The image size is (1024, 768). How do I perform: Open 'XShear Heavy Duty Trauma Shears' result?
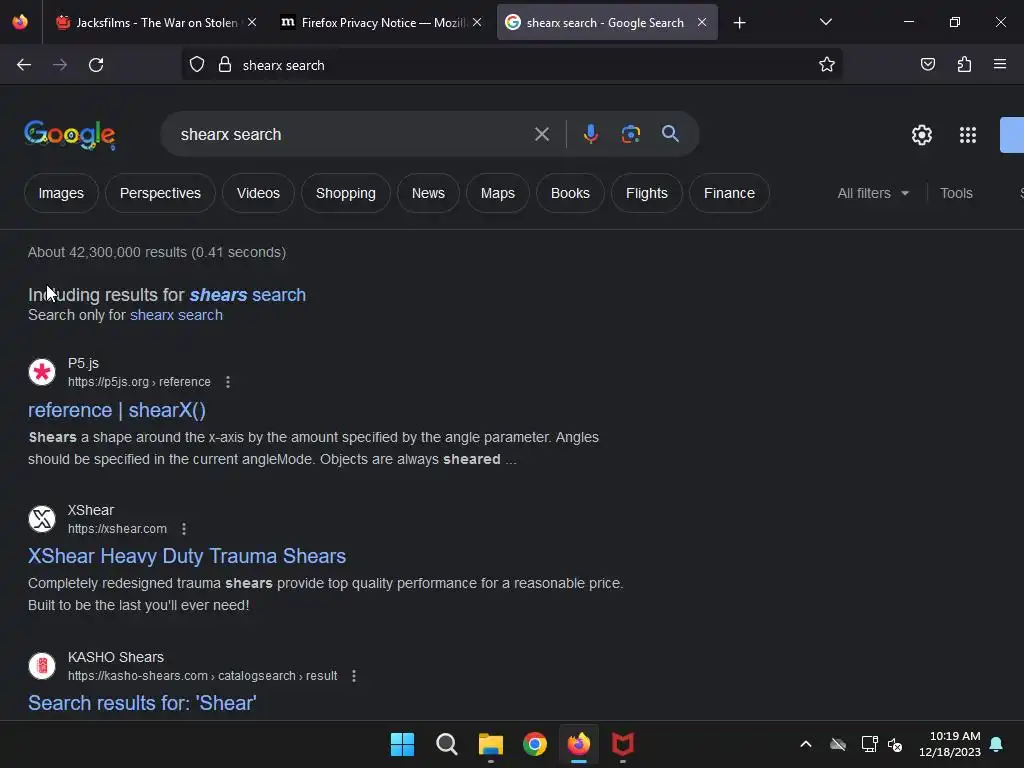[187, 556]
